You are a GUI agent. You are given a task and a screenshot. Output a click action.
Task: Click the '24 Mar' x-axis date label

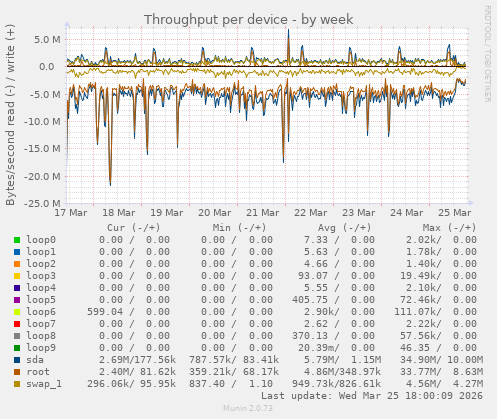pos(407,213)
